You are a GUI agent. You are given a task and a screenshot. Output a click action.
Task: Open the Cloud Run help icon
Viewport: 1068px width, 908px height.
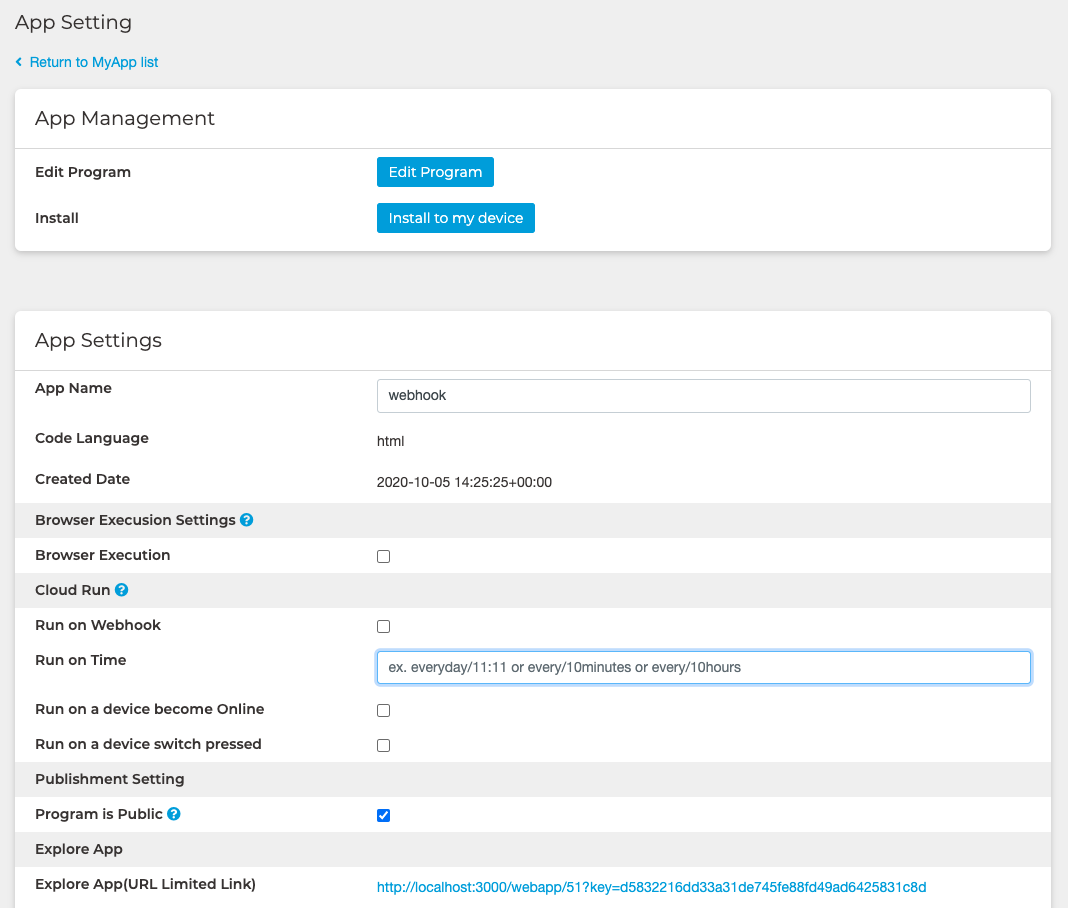click(x=122, y=590)
